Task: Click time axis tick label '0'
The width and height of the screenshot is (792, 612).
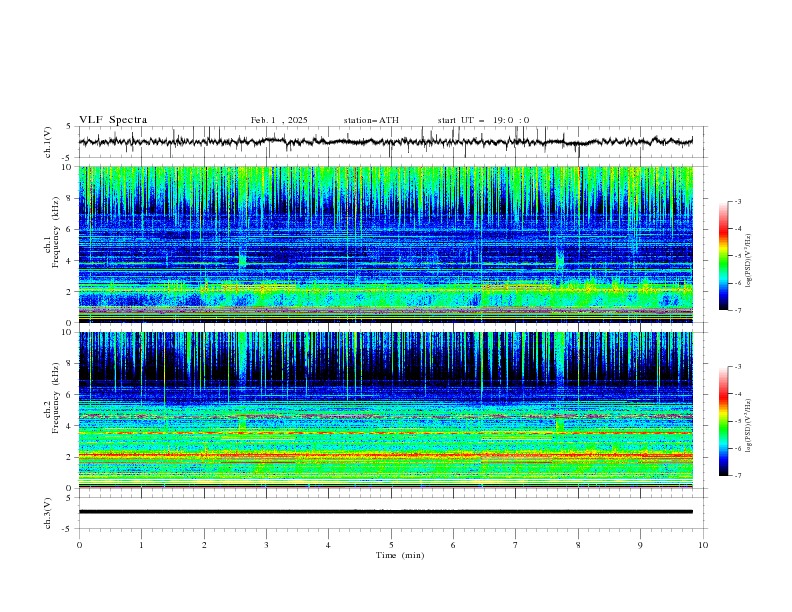Action: pos(79,545)
